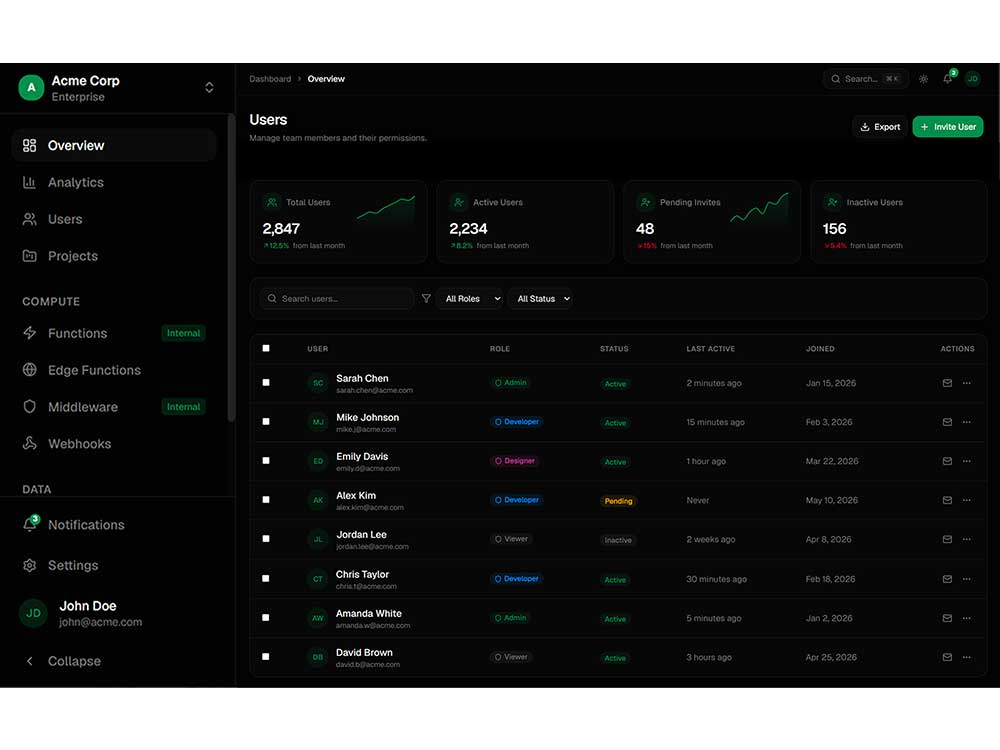The image size is (1000, 750).
Task: Click the Dashboard breadcrumb link
Action: click(x=270, y=79)
